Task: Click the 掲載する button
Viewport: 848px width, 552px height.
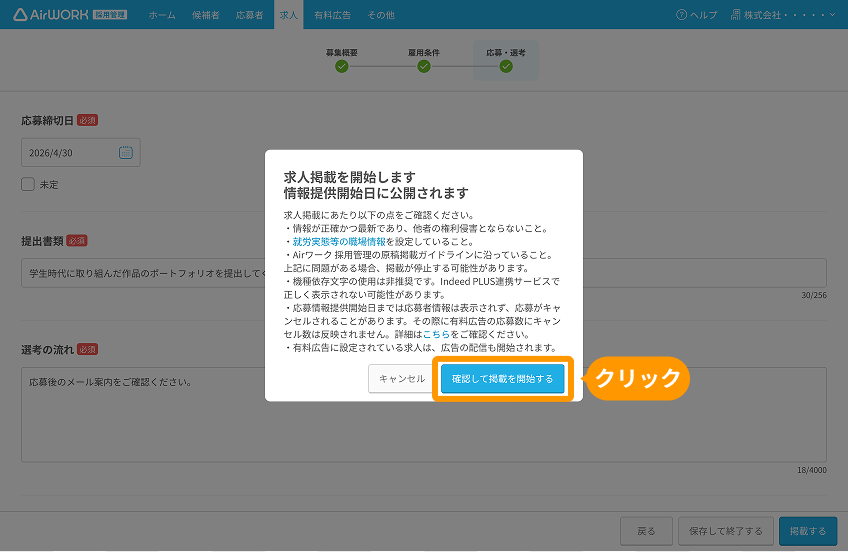Action: [808, 531]
